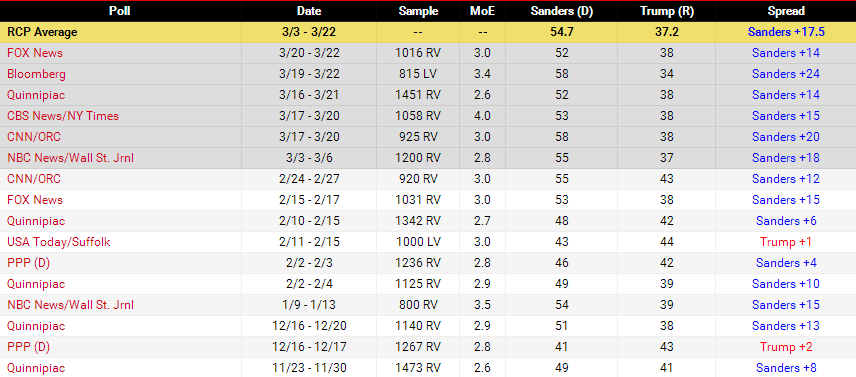Open the Sanders +17.5 RCP Average spread
This screenshot has height=377, width=856.
(786, 32)
